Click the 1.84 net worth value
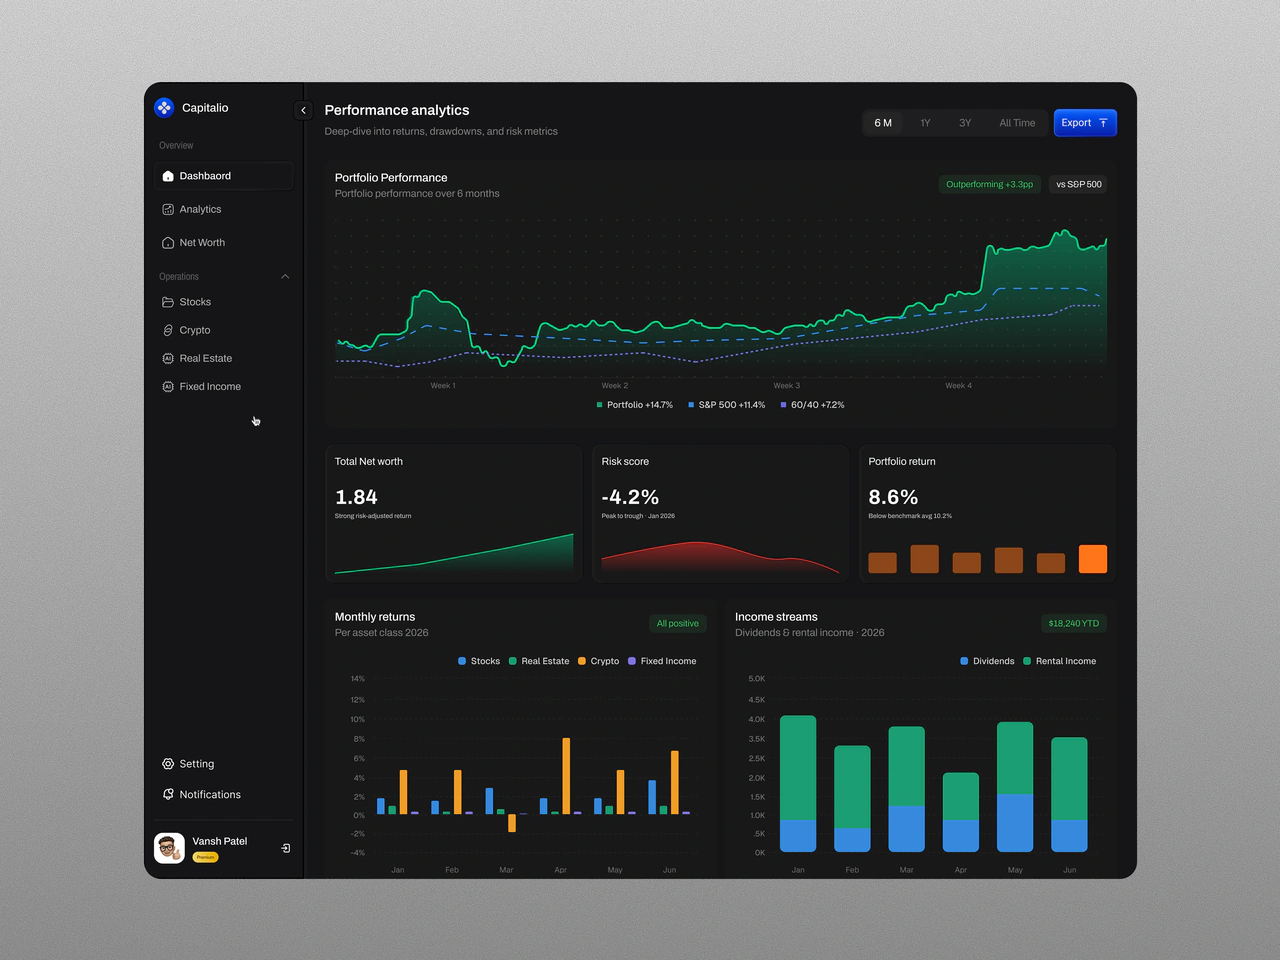 click(356, 497)
